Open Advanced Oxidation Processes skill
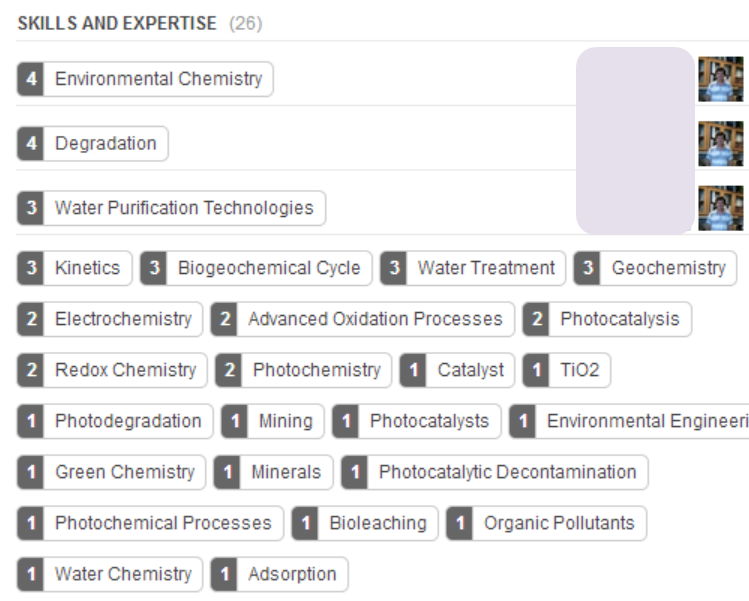The width and height of the screenshot is (749, 601). tap(375, 319)
